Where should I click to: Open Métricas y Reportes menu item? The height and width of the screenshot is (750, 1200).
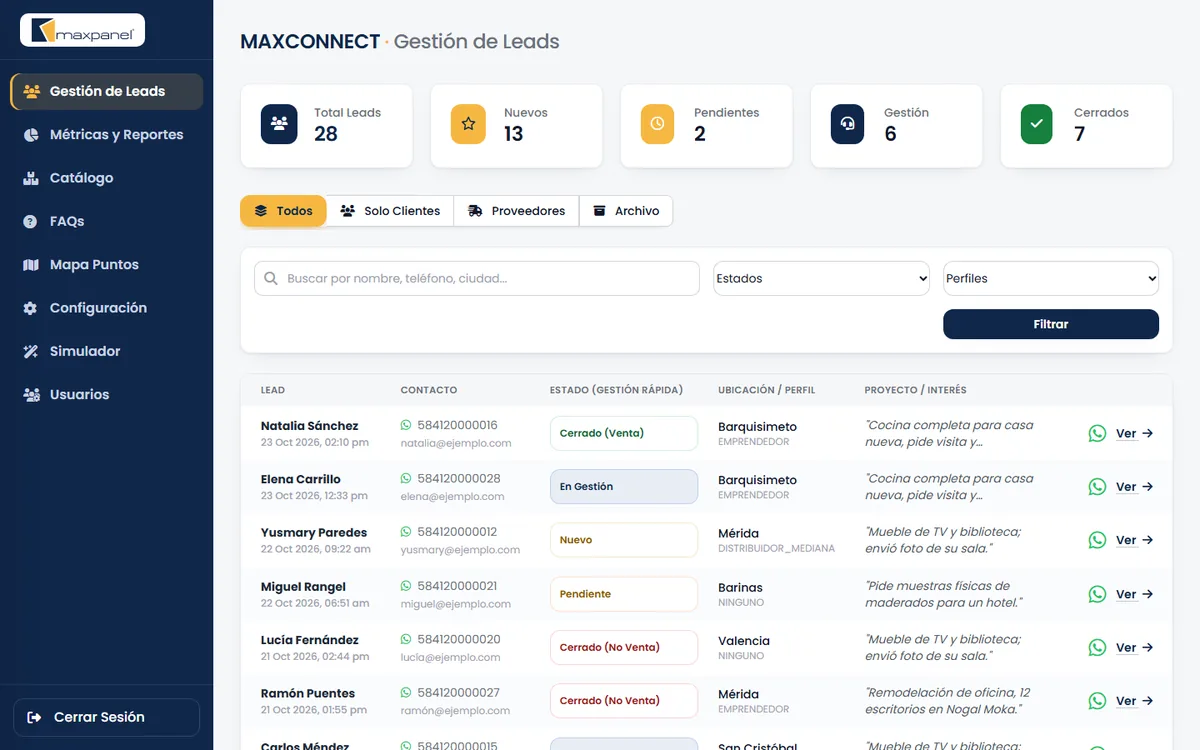pos(106,135)
